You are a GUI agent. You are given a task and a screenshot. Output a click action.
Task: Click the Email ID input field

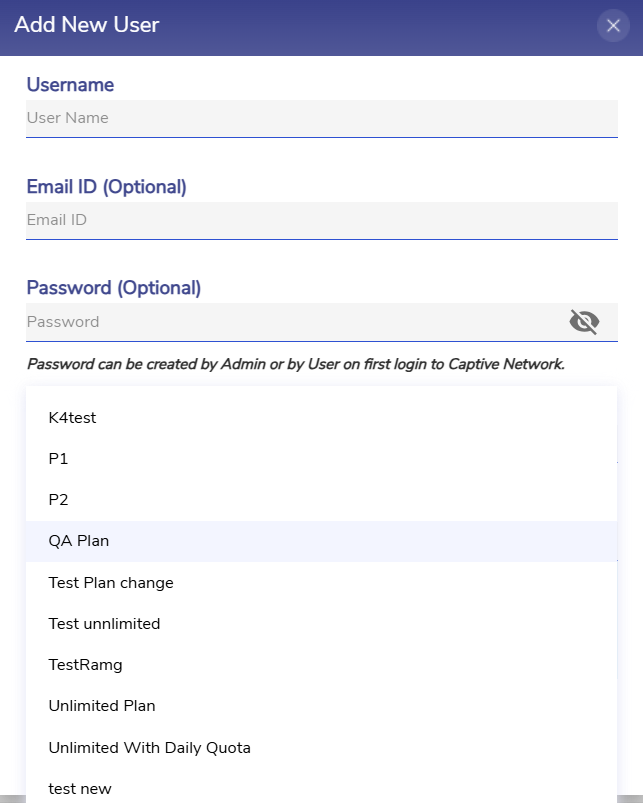[321, 220]
